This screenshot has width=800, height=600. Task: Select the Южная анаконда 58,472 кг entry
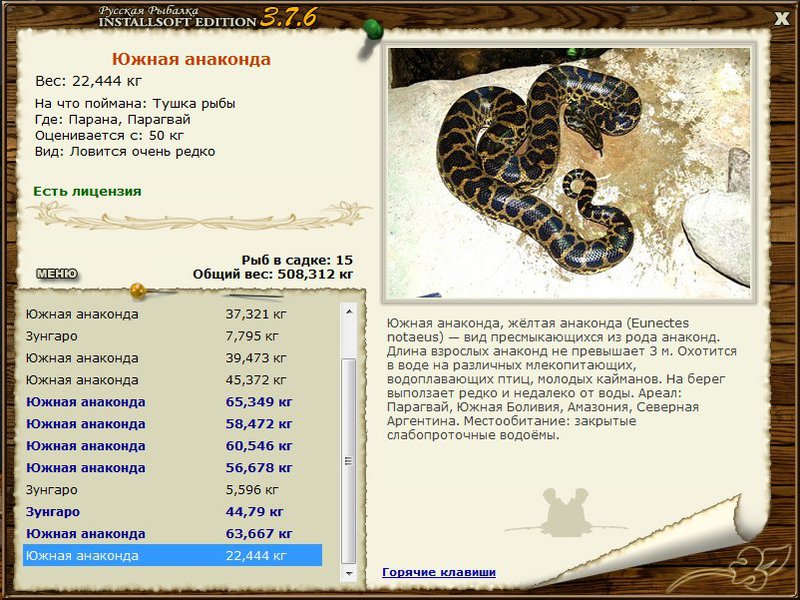coord(172,424)
